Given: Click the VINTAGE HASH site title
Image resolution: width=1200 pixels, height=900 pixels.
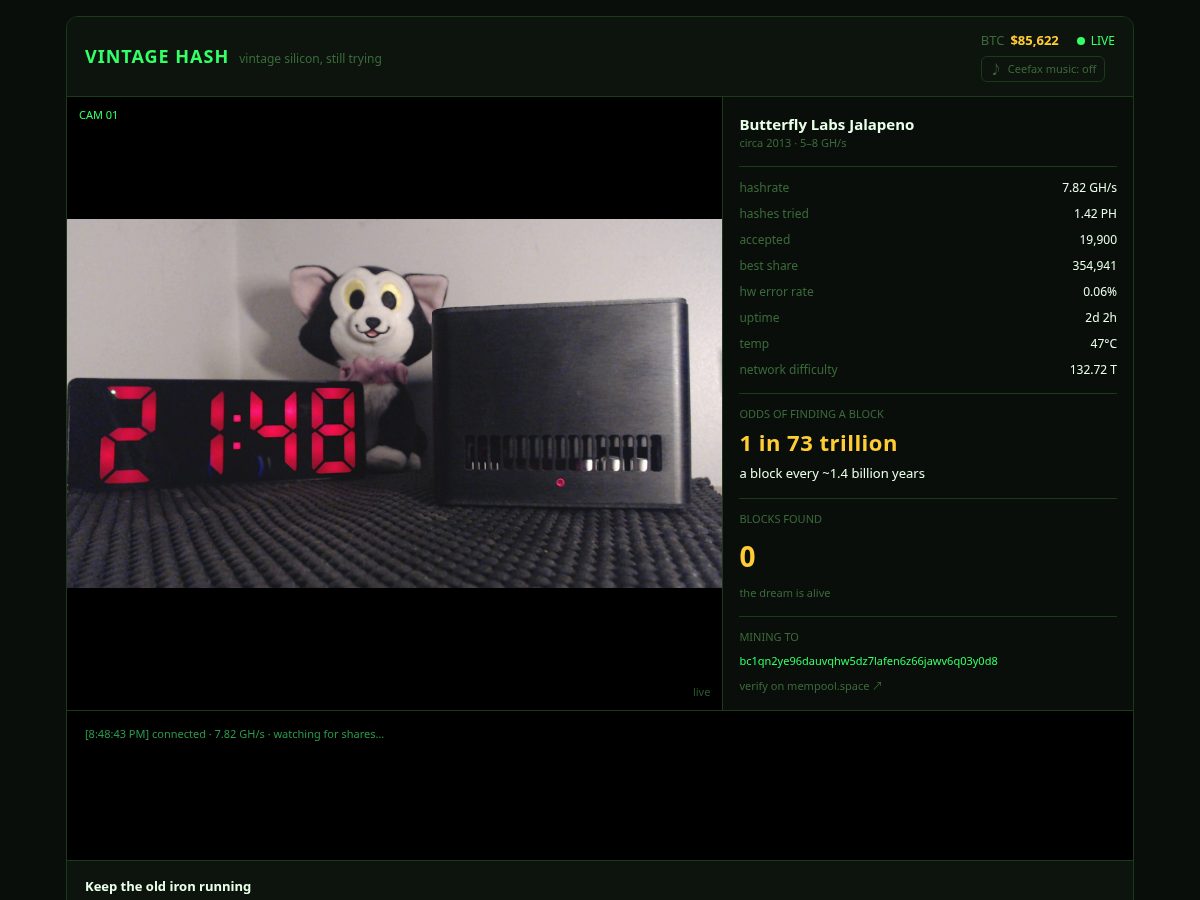Looking at the screenshot, I should [x=157, y=57].
